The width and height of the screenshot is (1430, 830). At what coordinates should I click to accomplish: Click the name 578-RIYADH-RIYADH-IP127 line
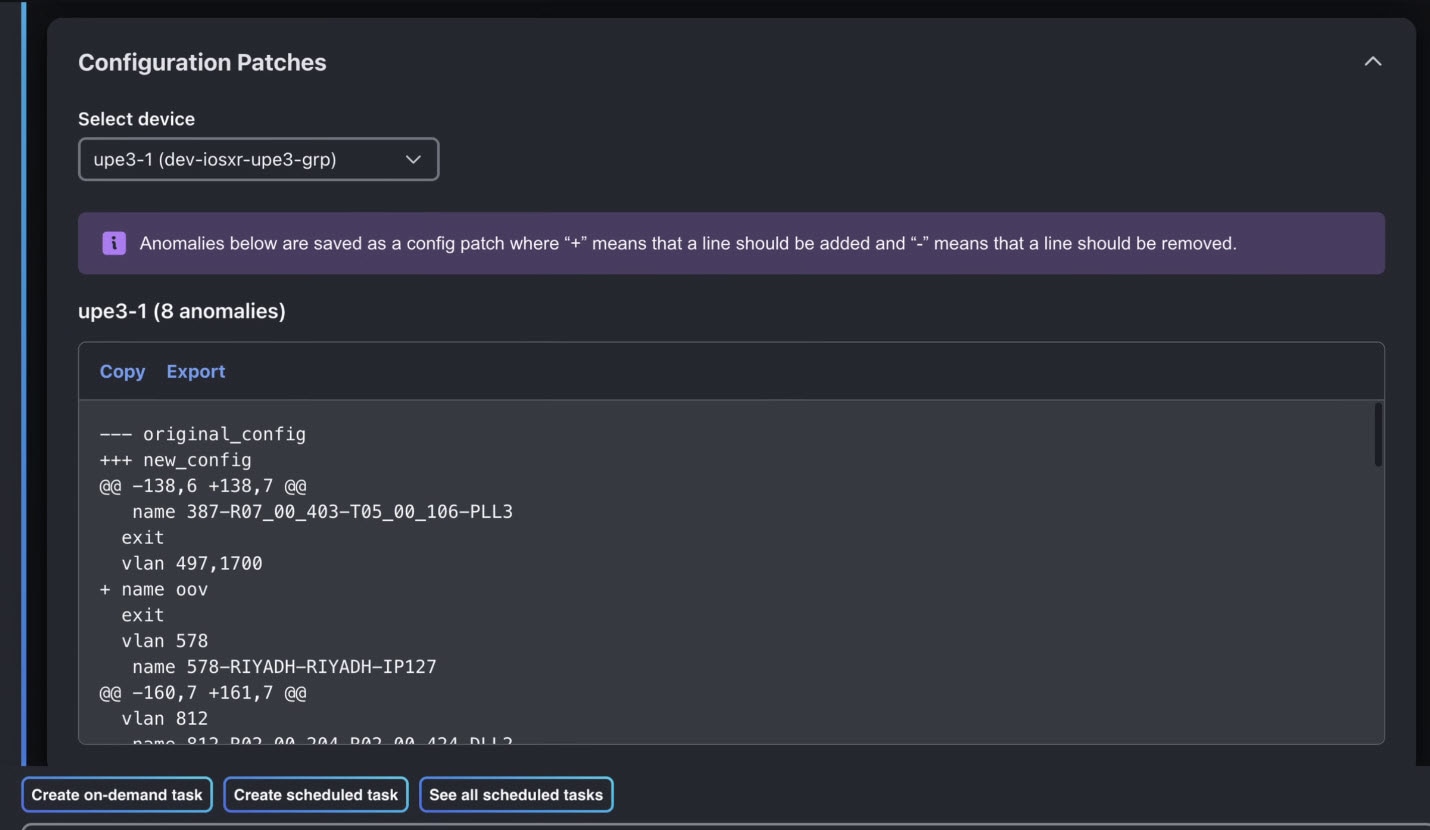(x=284, y=667)
